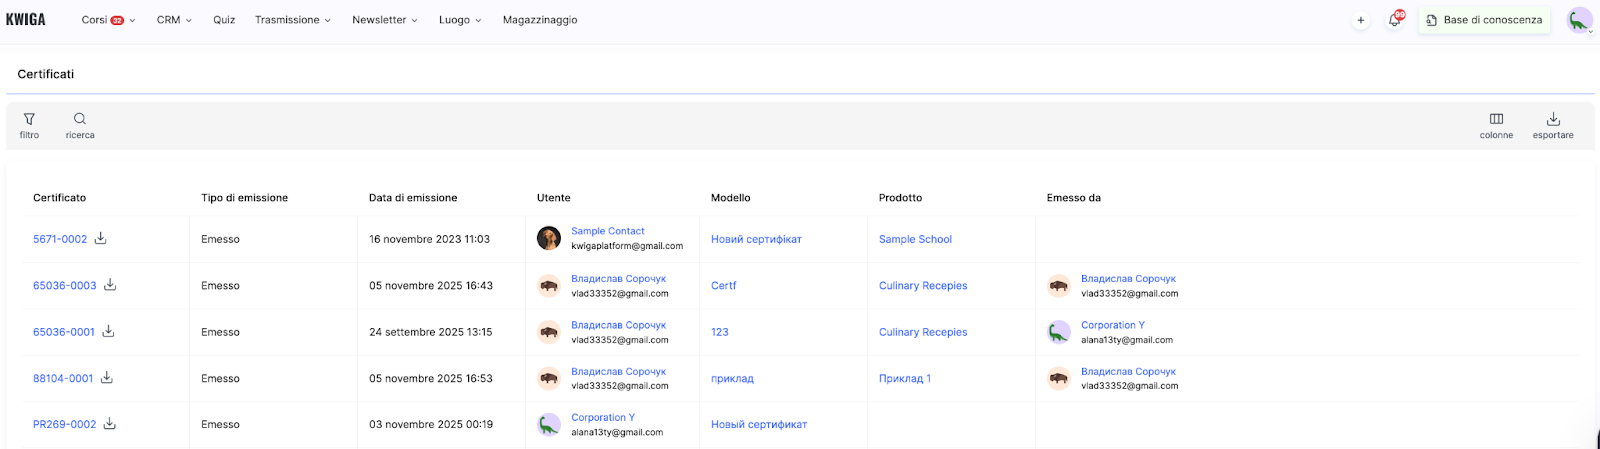Open Base di conoscenza button

[x=1484, y=20]
